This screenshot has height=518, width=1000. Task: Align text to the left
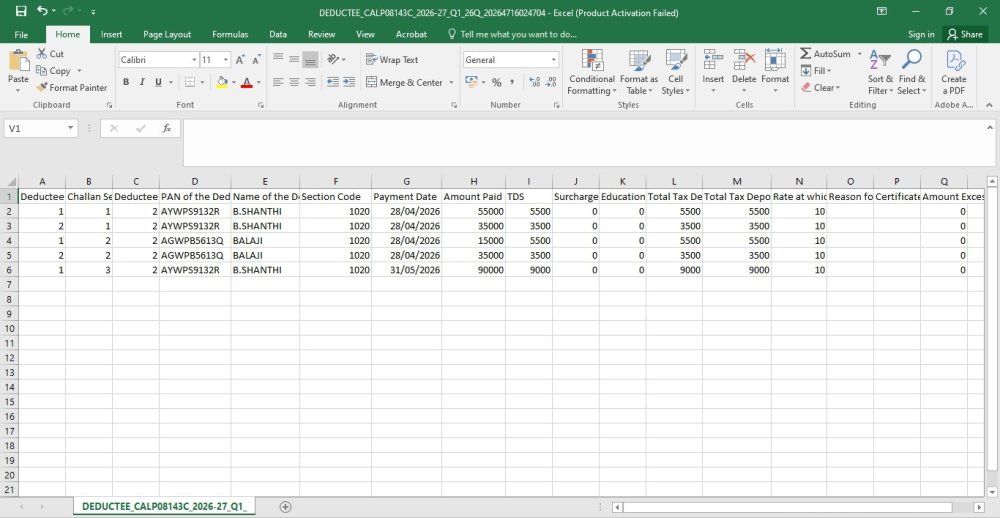278,82
